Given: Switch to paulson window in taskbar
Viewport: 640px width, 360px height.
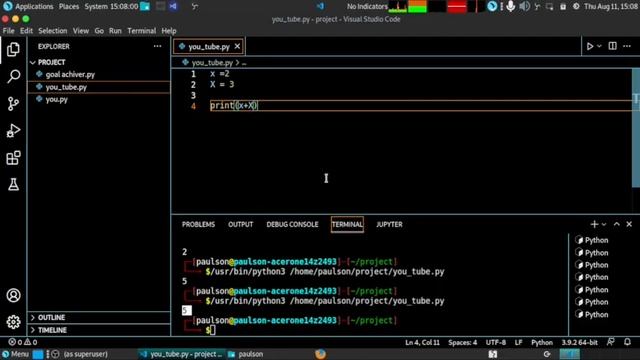Looking at the screenshot, I should [245, 354].
